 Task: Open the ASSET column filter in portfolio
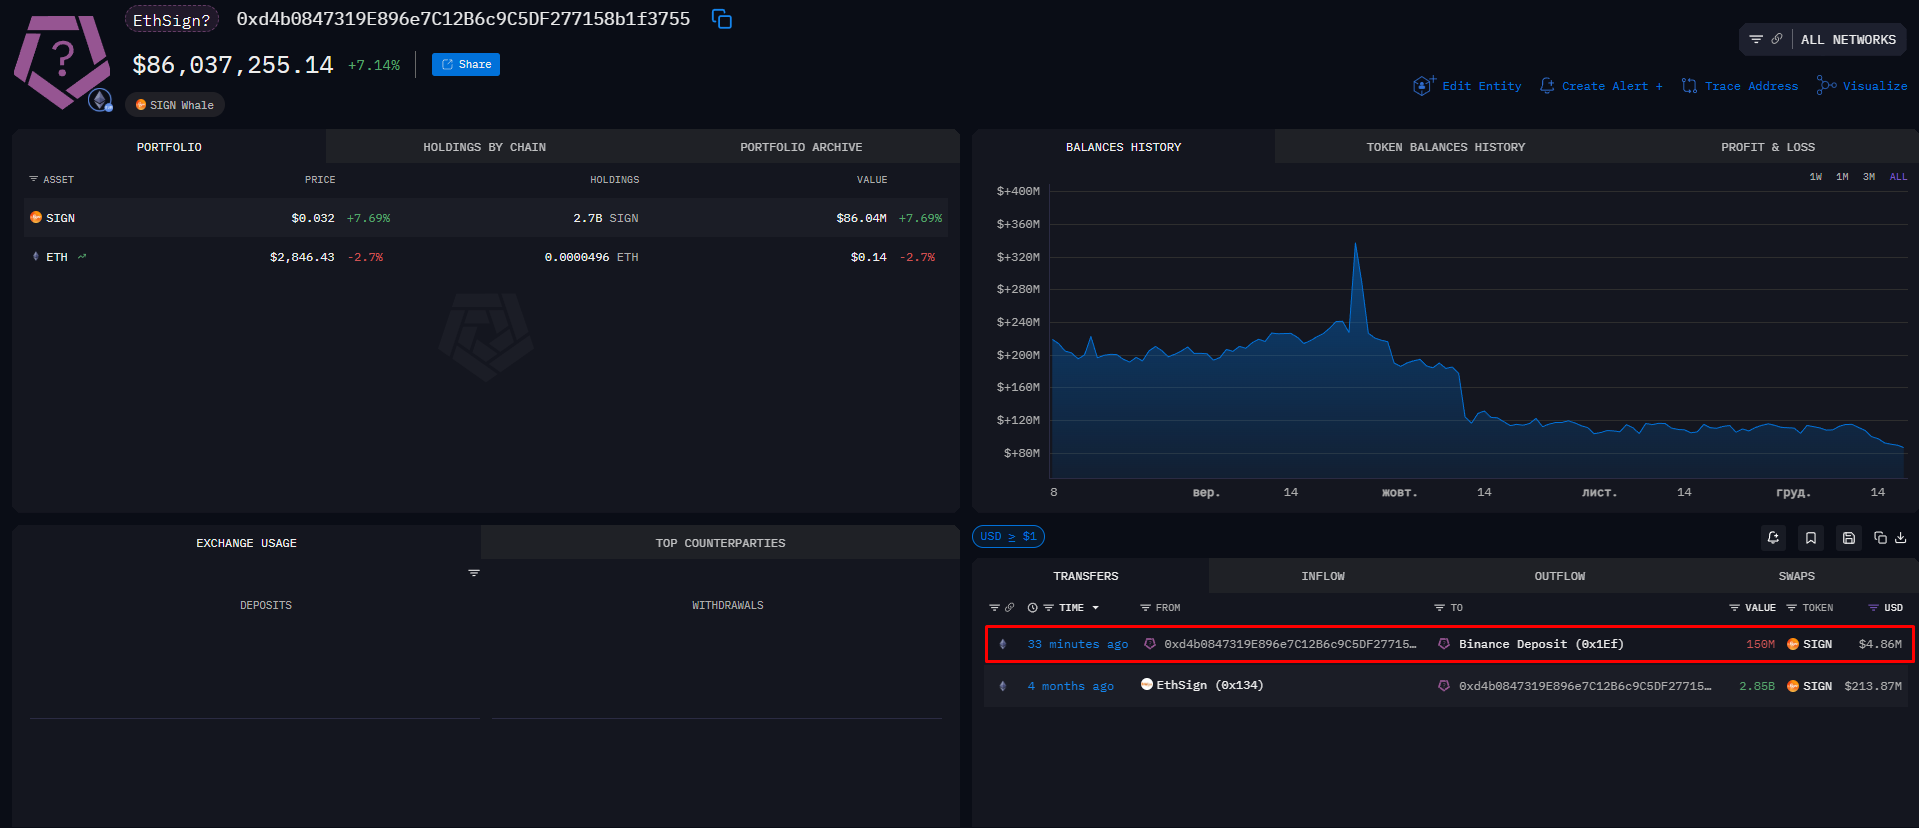(x=34, y=180)
